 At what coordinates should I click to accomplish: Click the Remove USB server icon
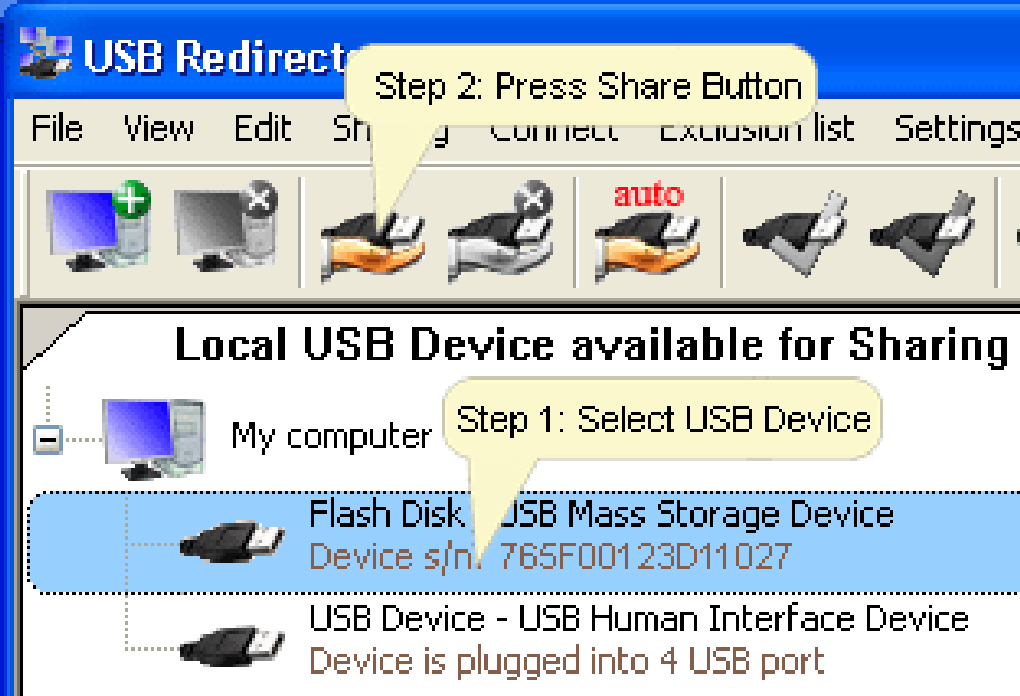pos(226,226)
